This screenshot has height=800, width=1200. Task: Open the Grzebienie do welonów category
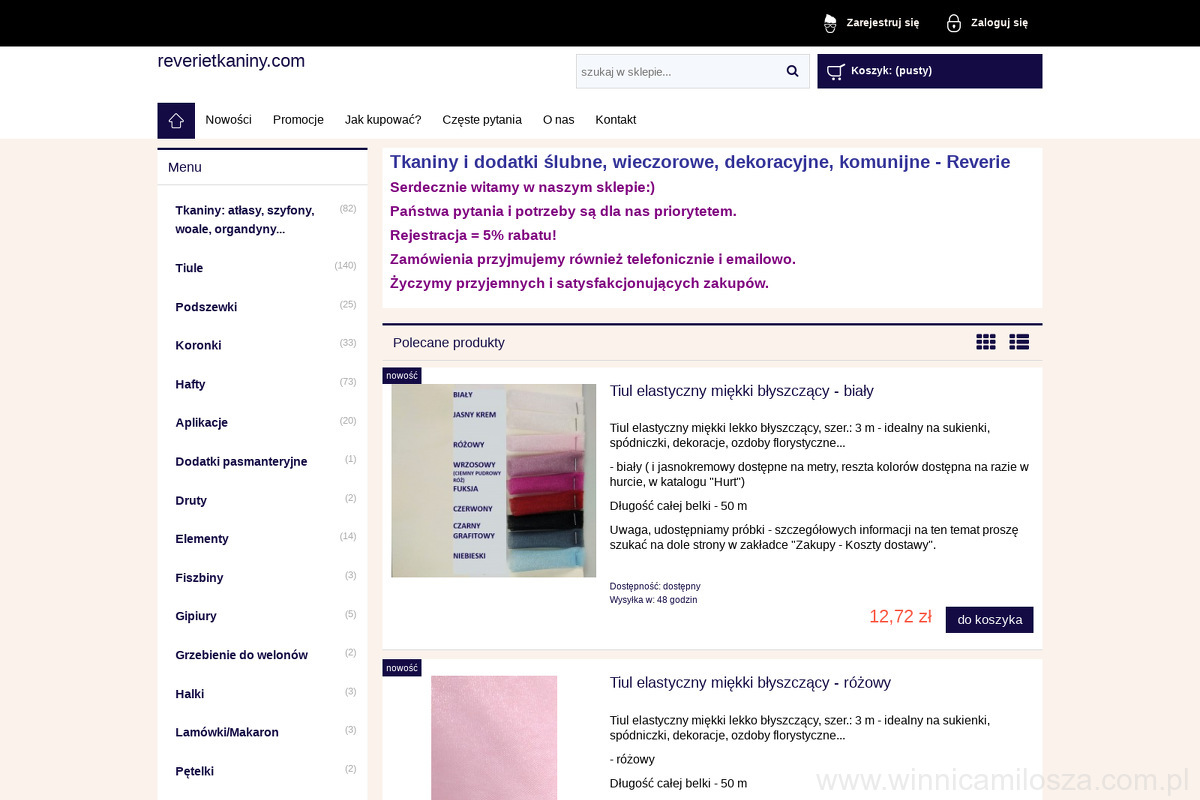[x=241, y=655]
